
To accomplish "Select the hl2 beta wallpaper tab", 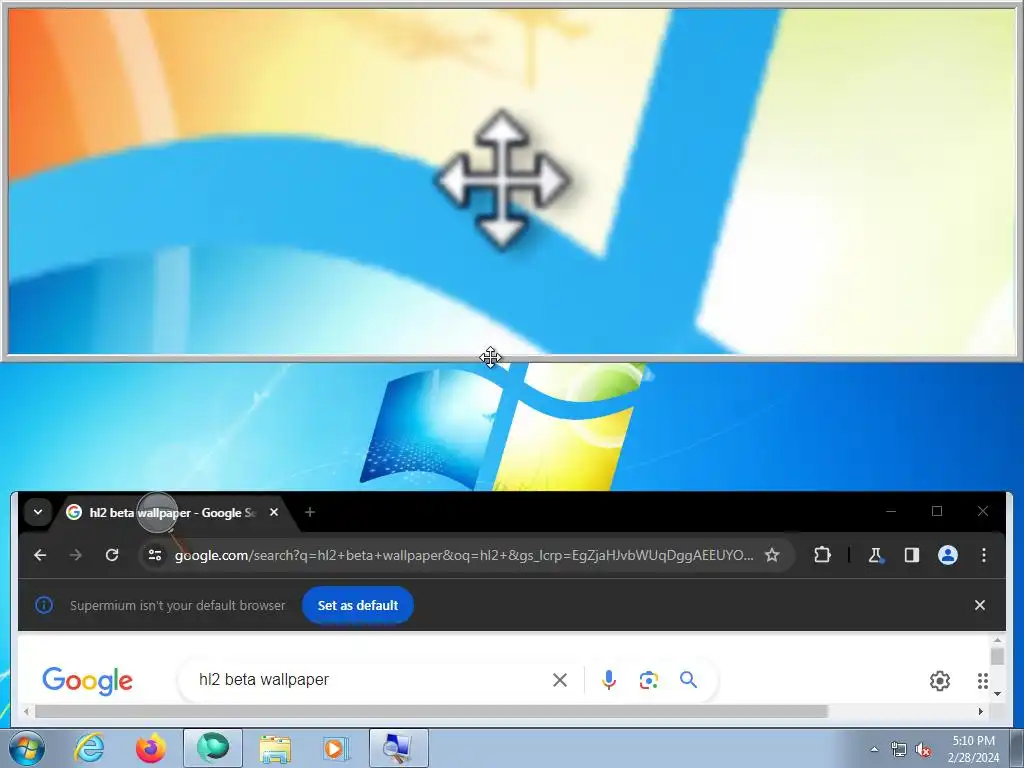I will [163, 513].
